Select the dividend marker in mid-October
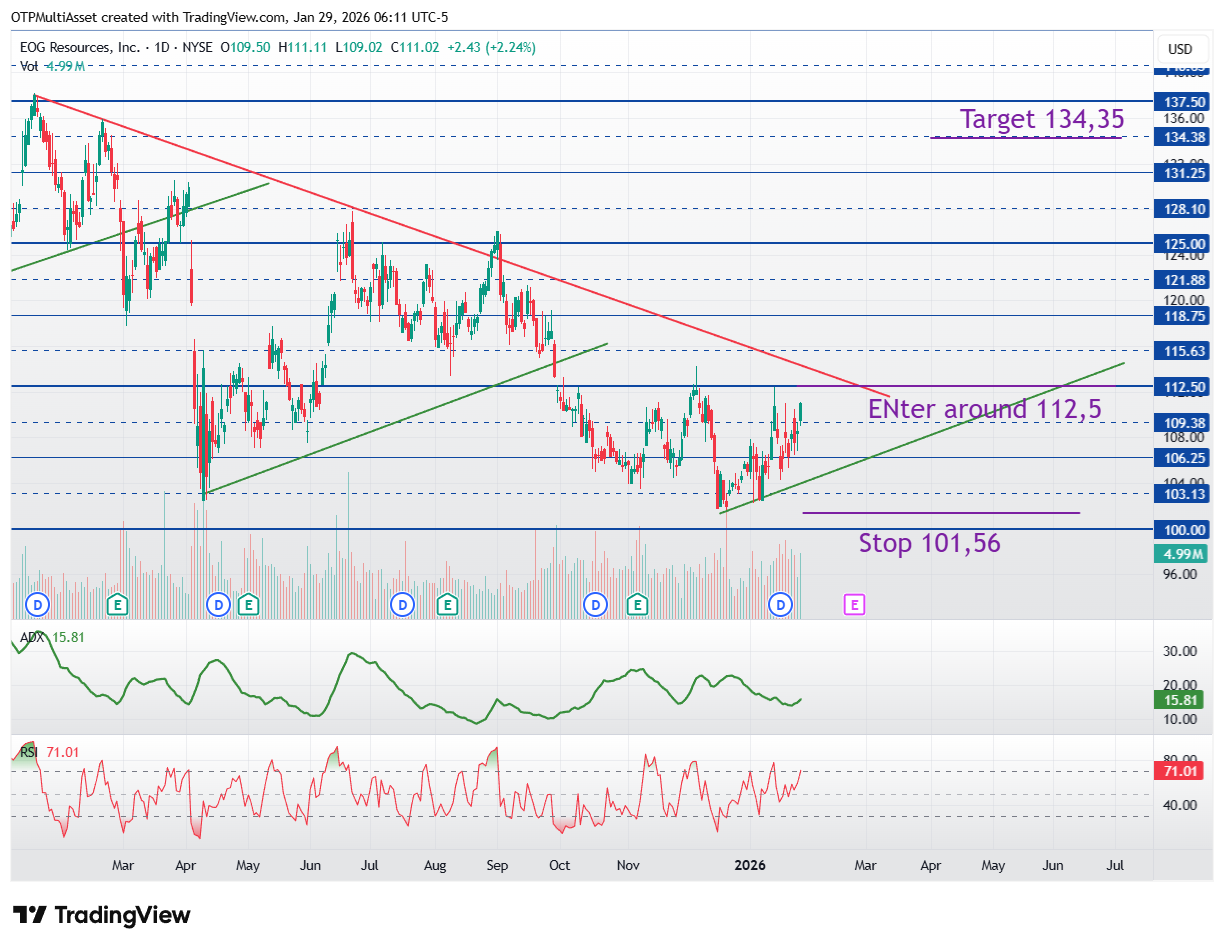The width and height of the screenshot is (1224, 949). [595, 604]
